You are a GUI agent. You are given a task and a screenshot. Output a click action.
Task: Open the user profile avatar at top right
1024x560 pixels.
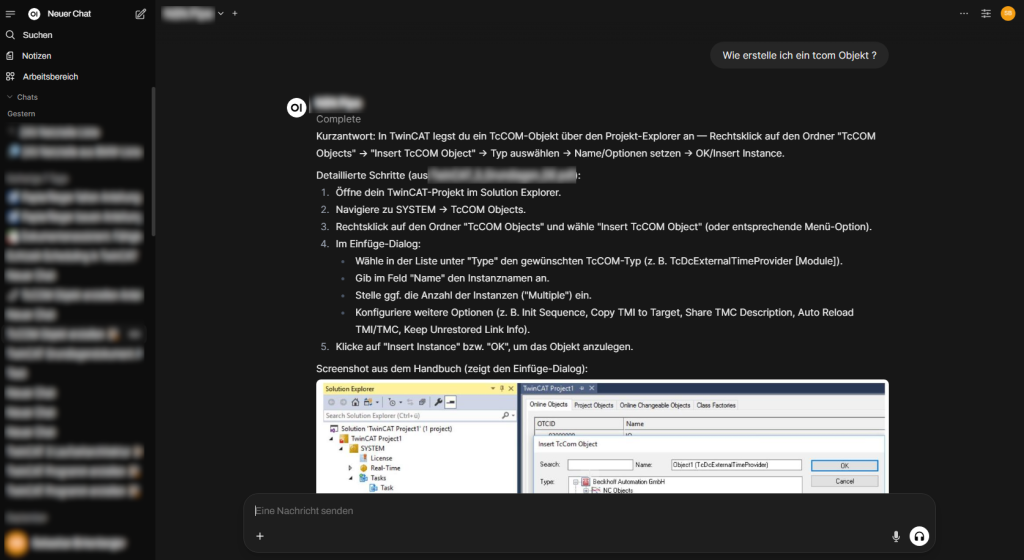tap(1008, 14)
